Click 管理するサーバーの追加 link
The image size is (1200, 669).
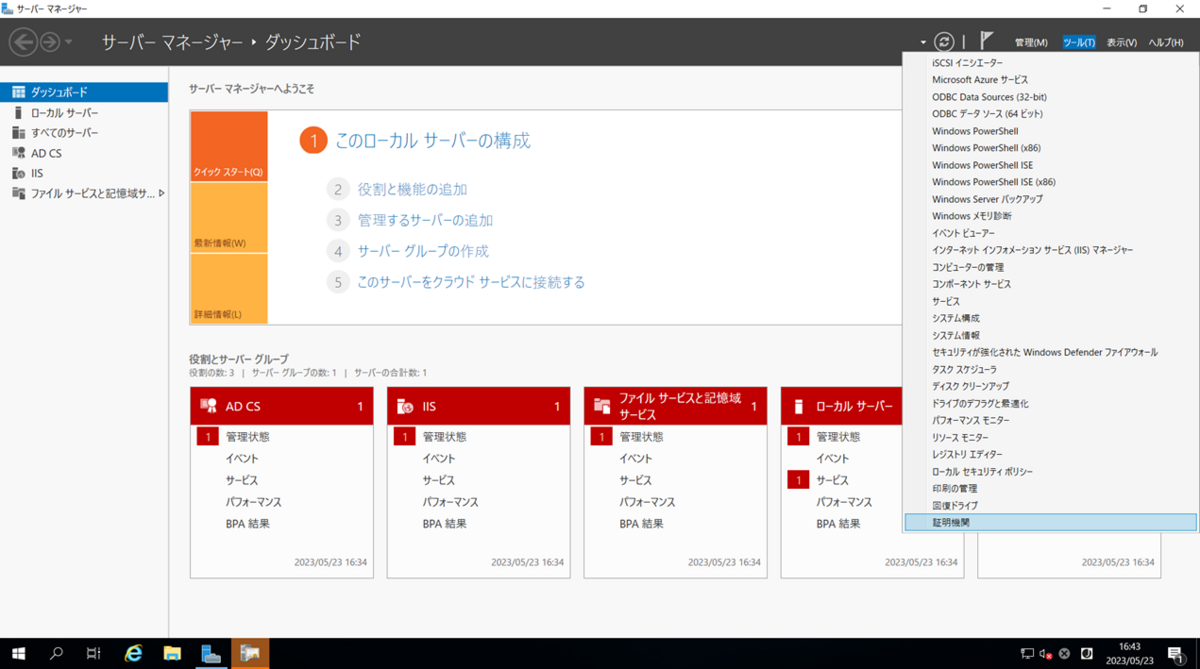(425, 220)
